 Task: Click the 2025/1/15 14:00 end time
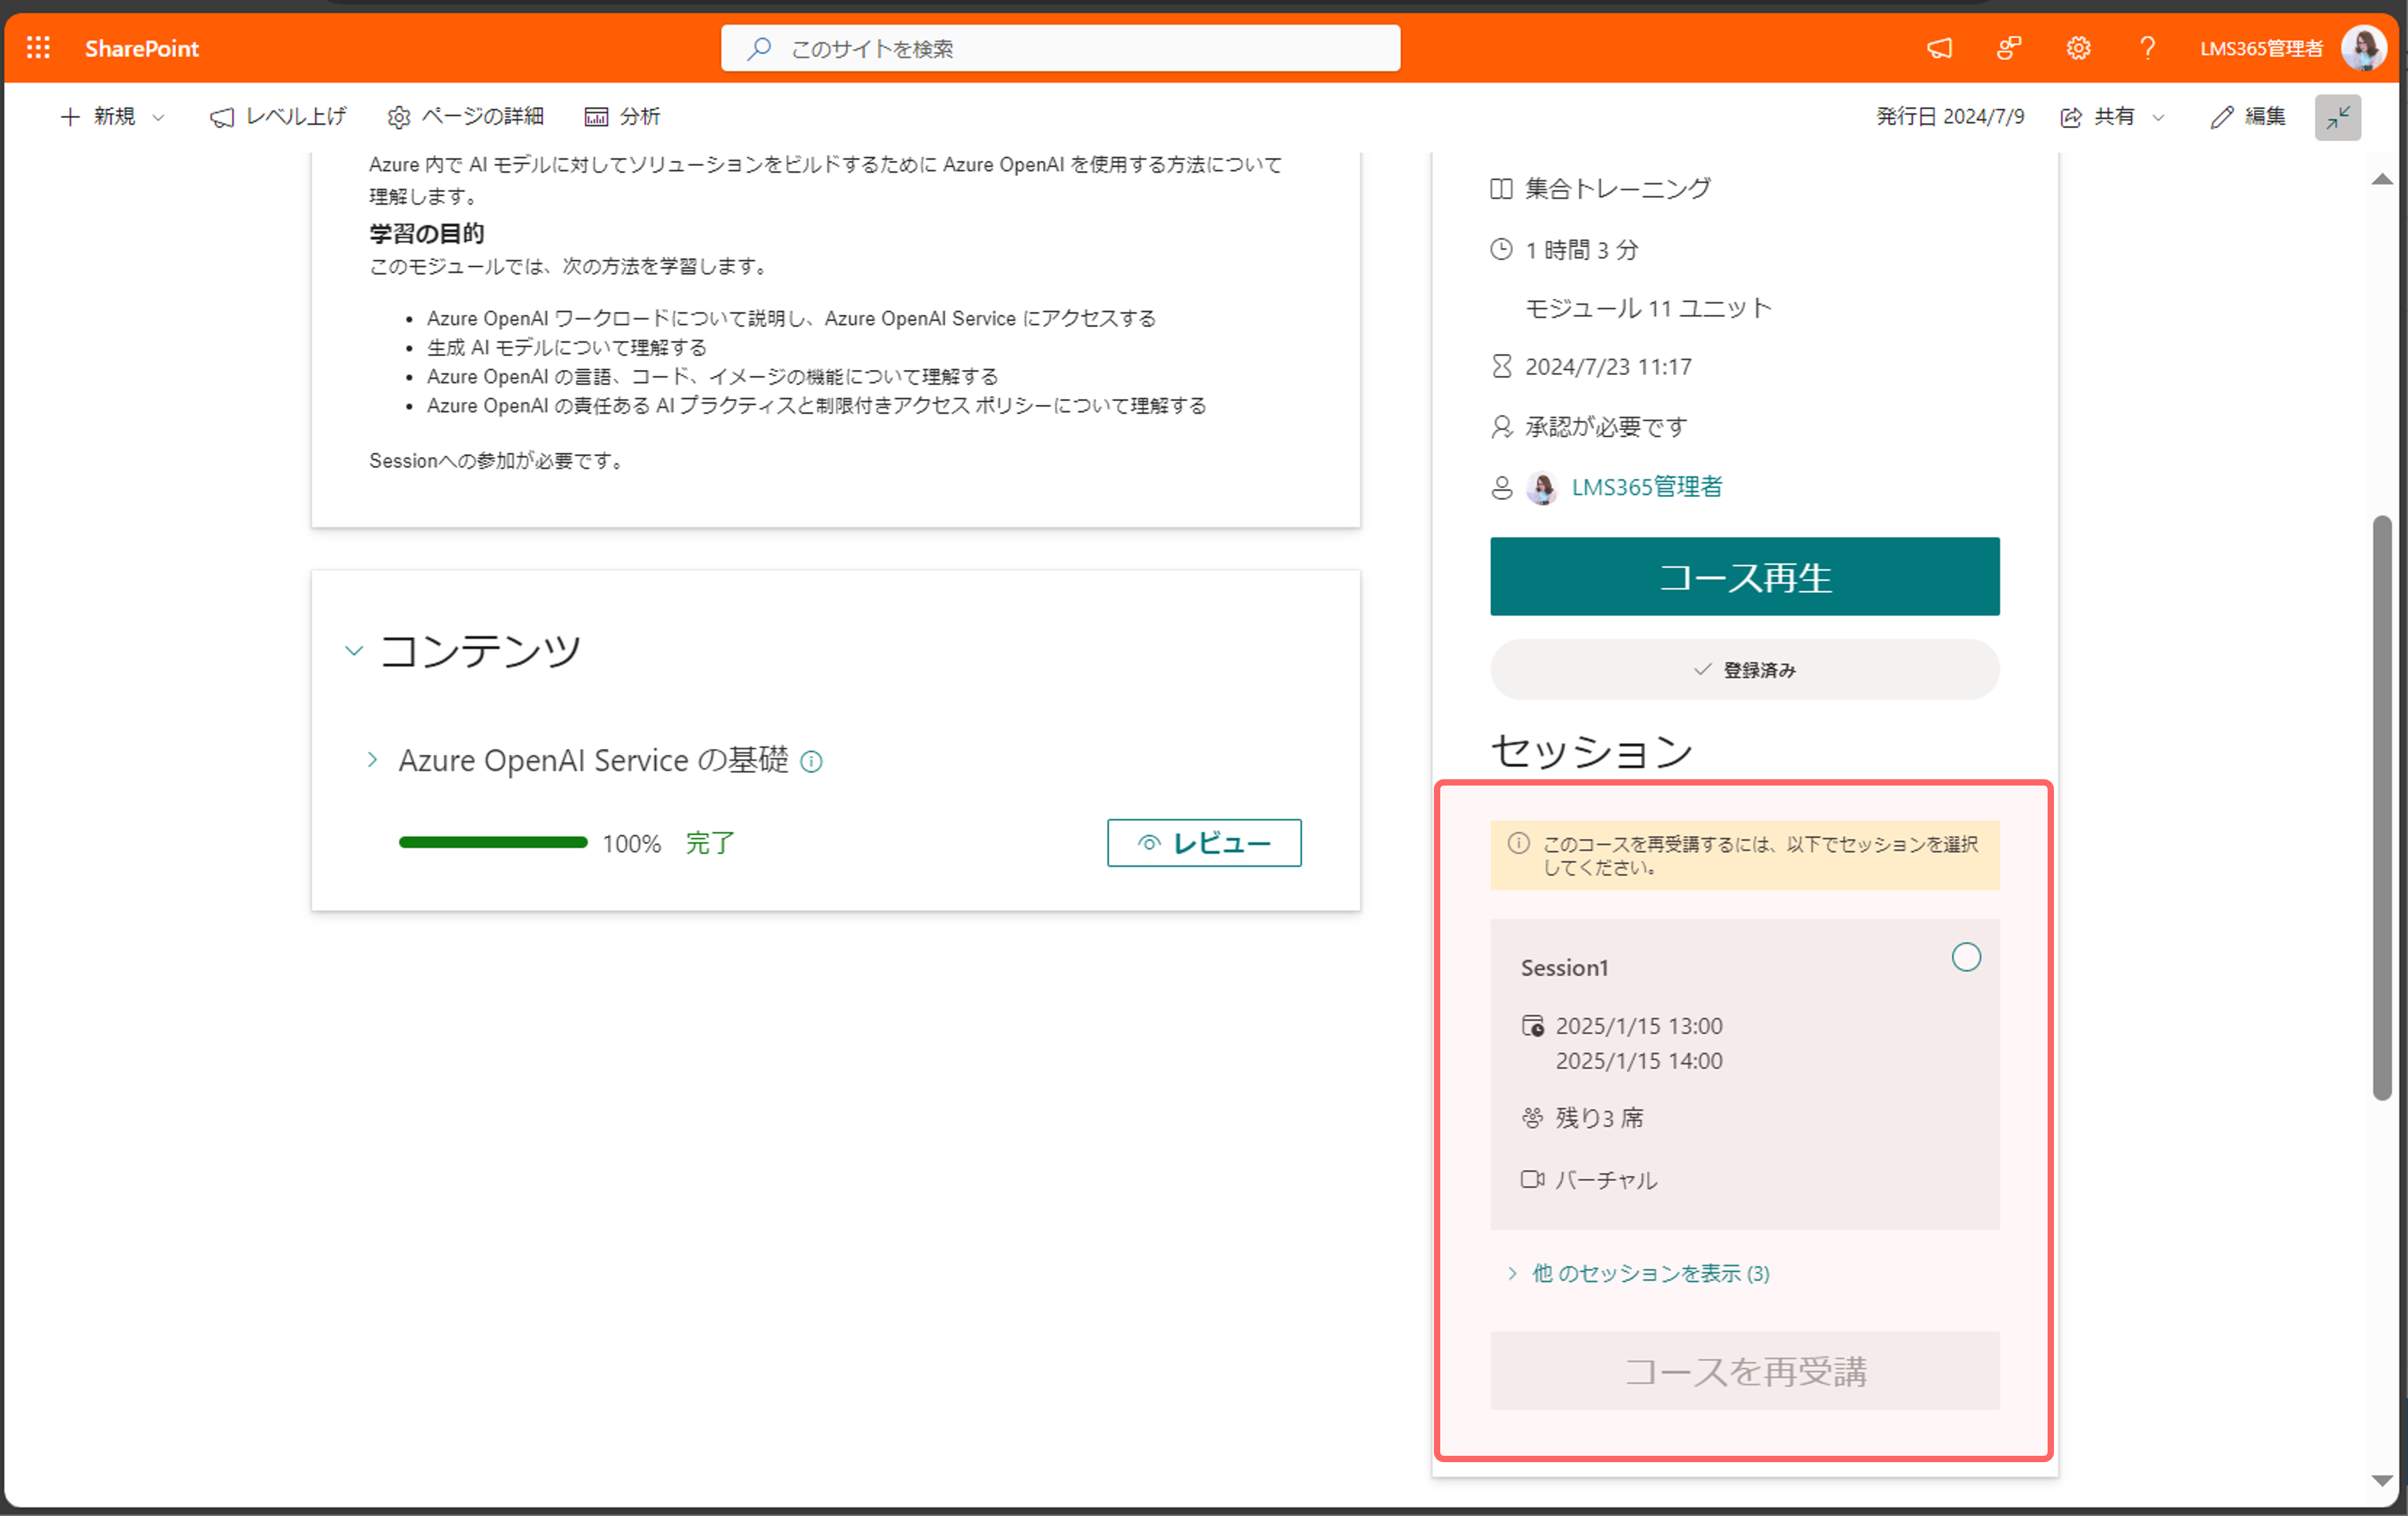(x=1638, y=1060)
